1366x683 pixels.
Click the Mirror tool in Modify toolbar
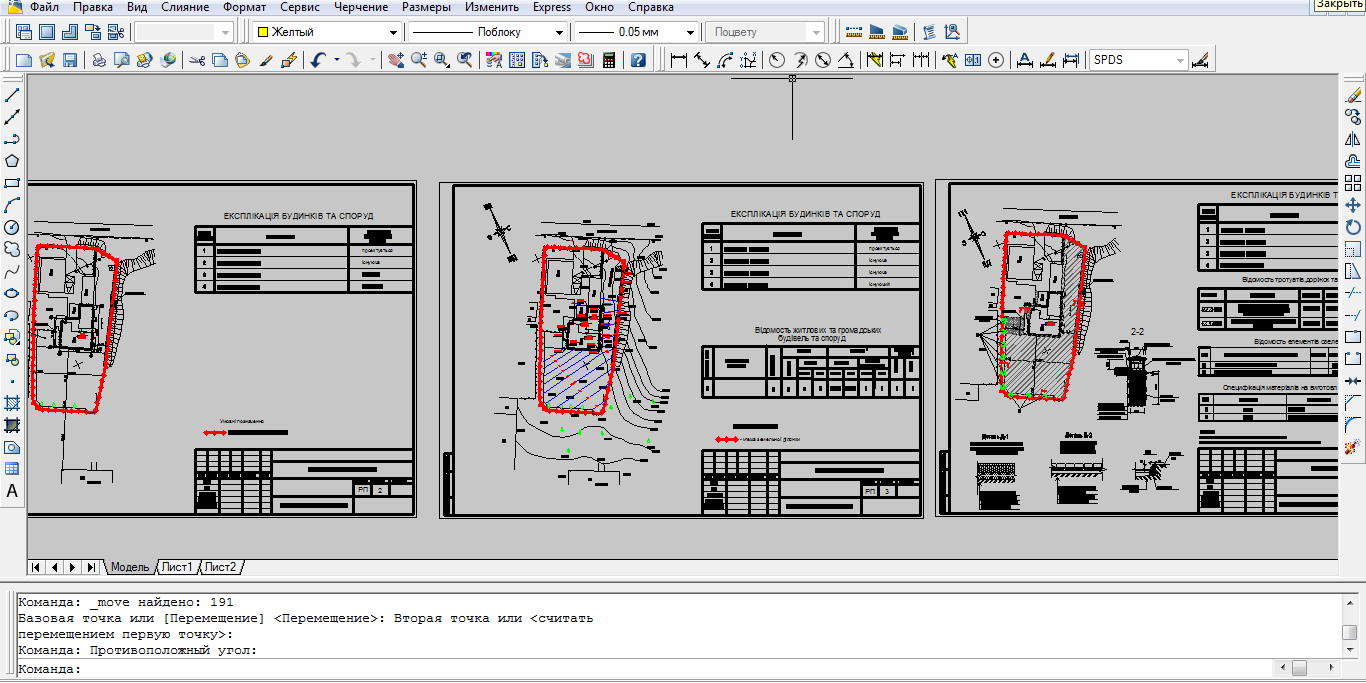[x=1353, y=139]
